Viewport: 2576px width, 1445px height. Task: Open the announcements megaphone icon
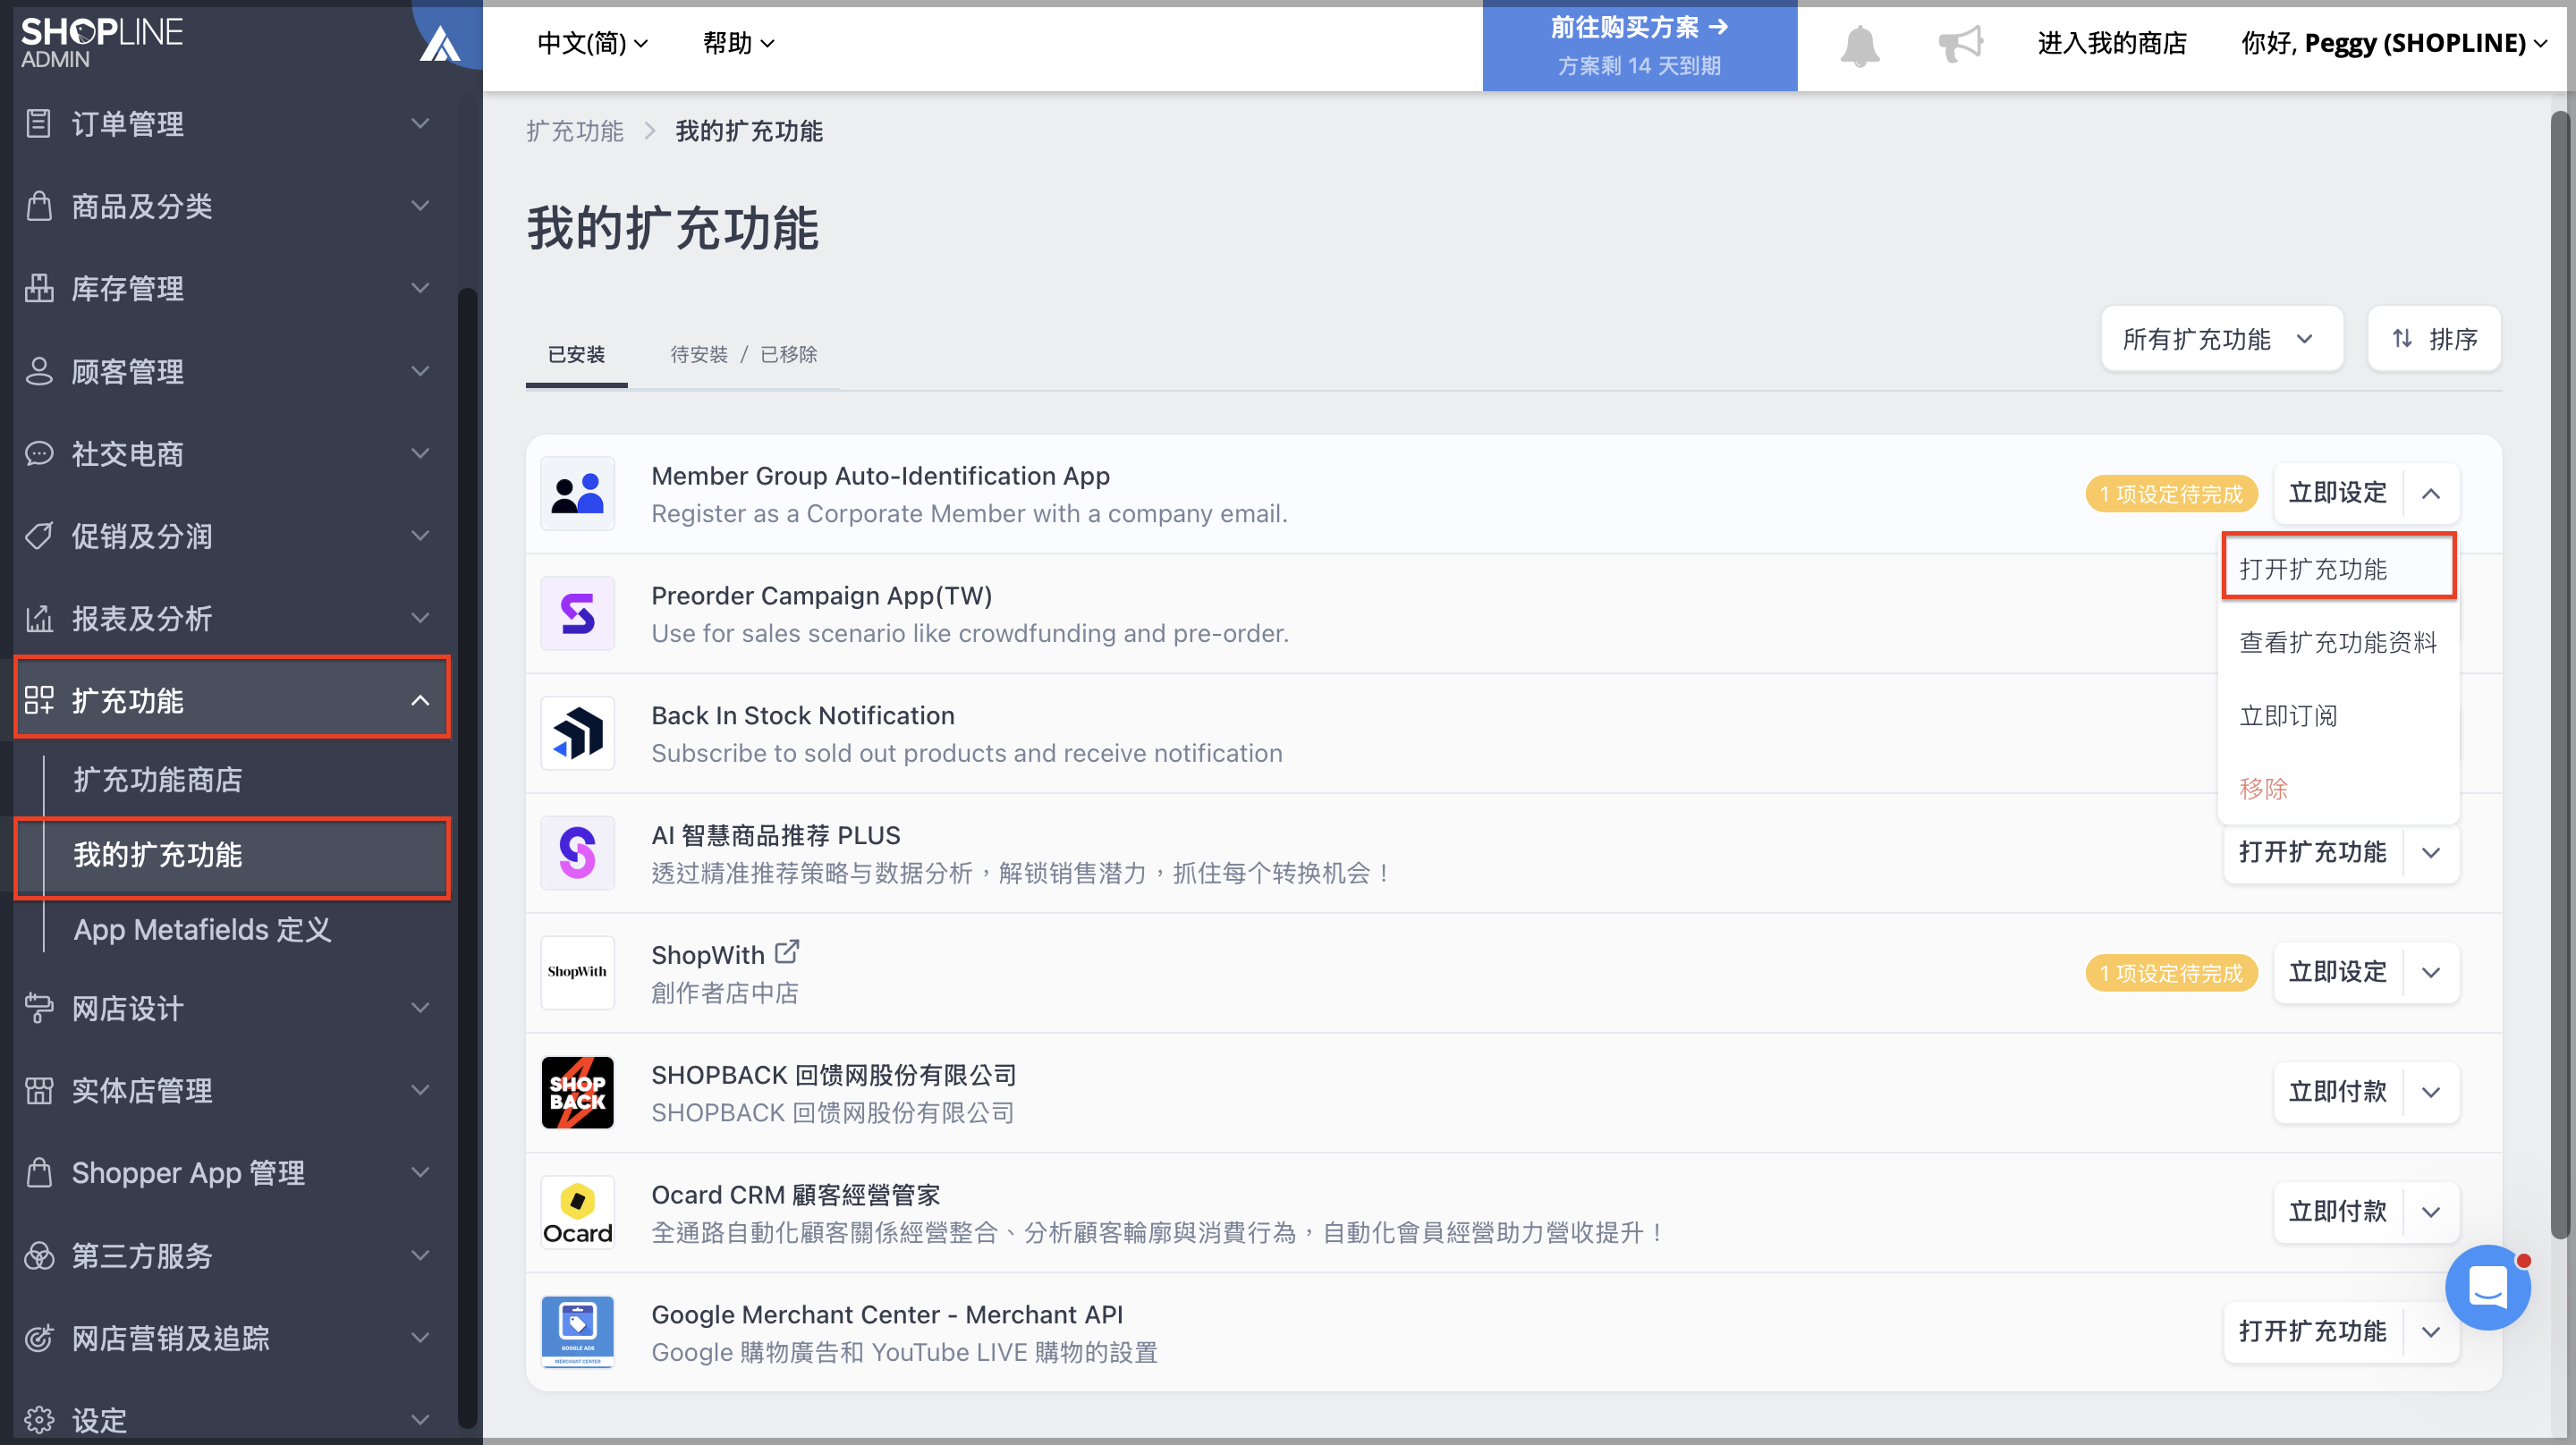point(1960,44)
